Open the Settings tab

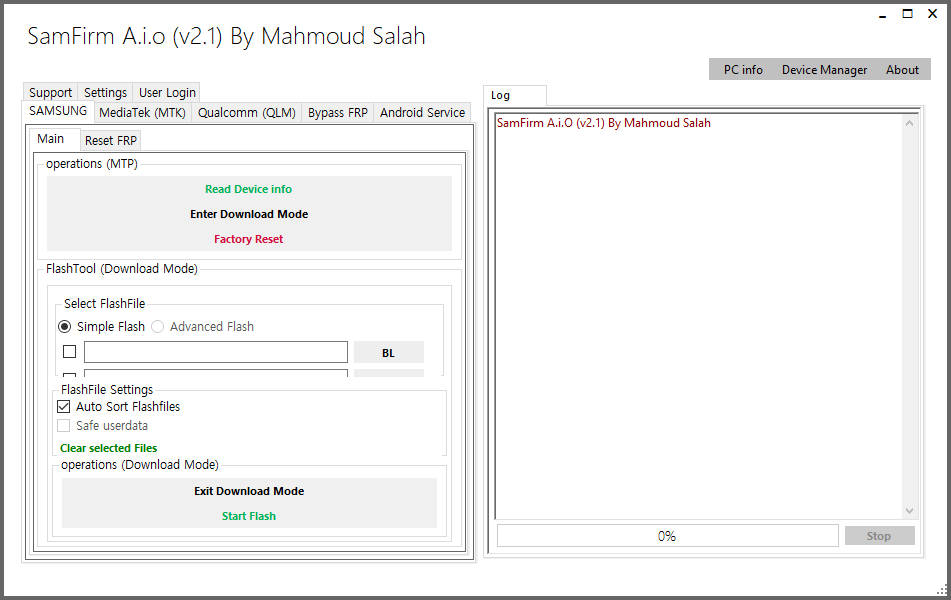105,92
